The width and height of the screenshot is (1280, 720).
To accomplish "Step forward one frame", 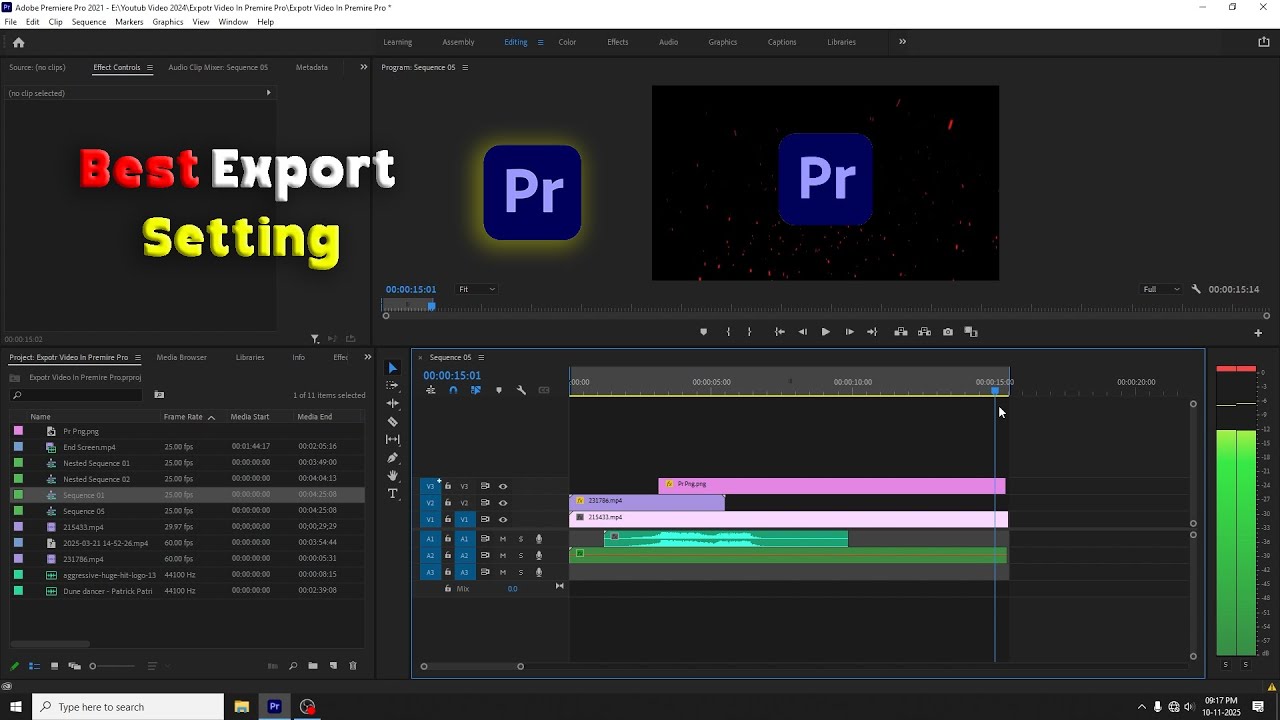I will coord(849,332).
